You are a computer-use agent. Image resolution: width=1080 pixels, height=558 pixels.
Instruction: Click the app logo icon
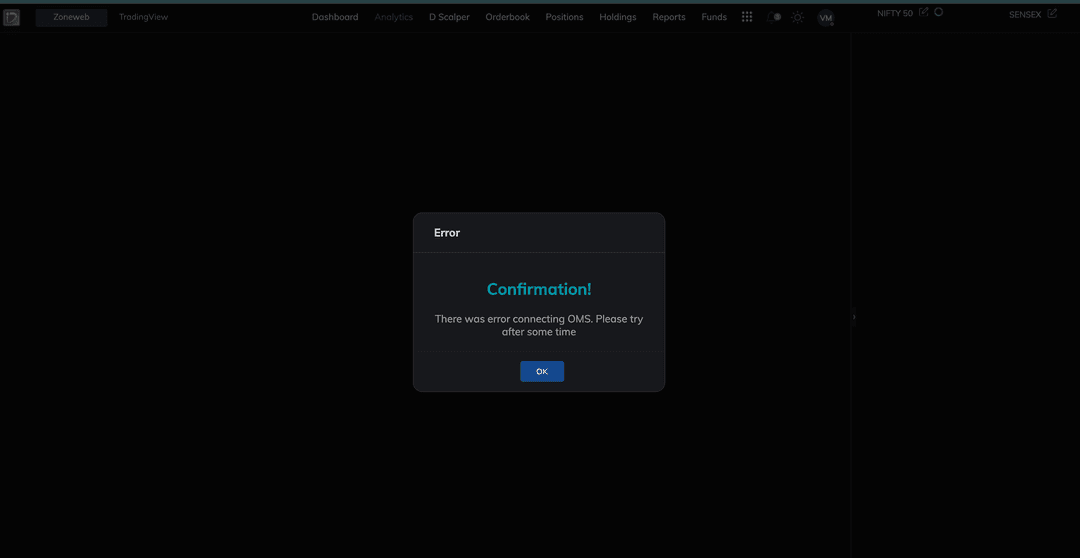[x=12, y=17]
